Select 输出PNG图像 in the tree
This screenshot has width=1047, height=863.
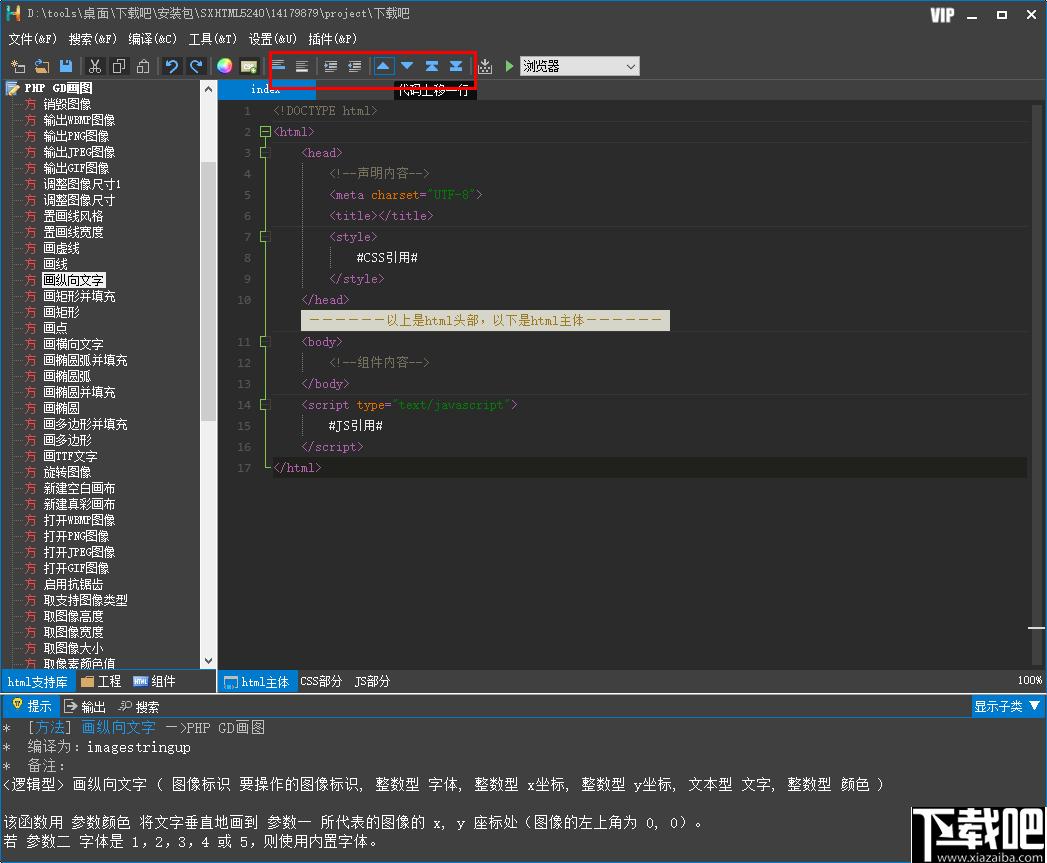point(75,136)
